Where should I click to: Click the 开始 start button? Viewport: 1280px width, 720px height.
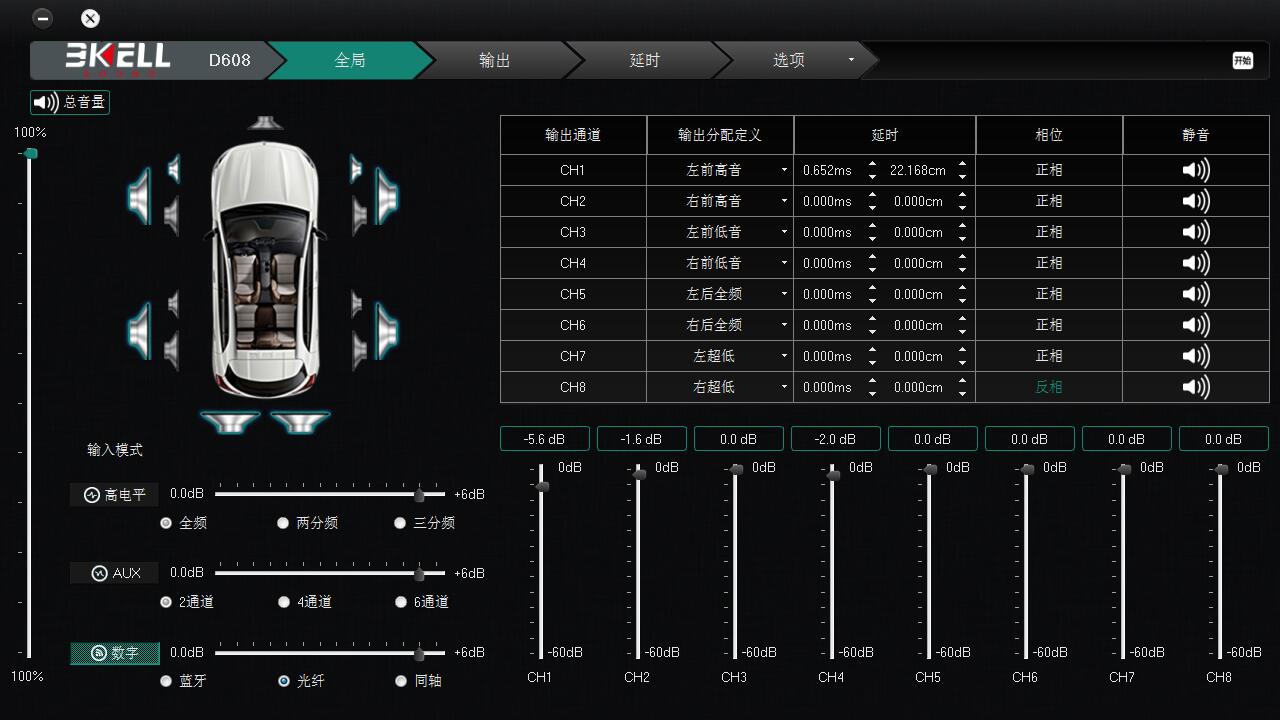point(1242,60)
